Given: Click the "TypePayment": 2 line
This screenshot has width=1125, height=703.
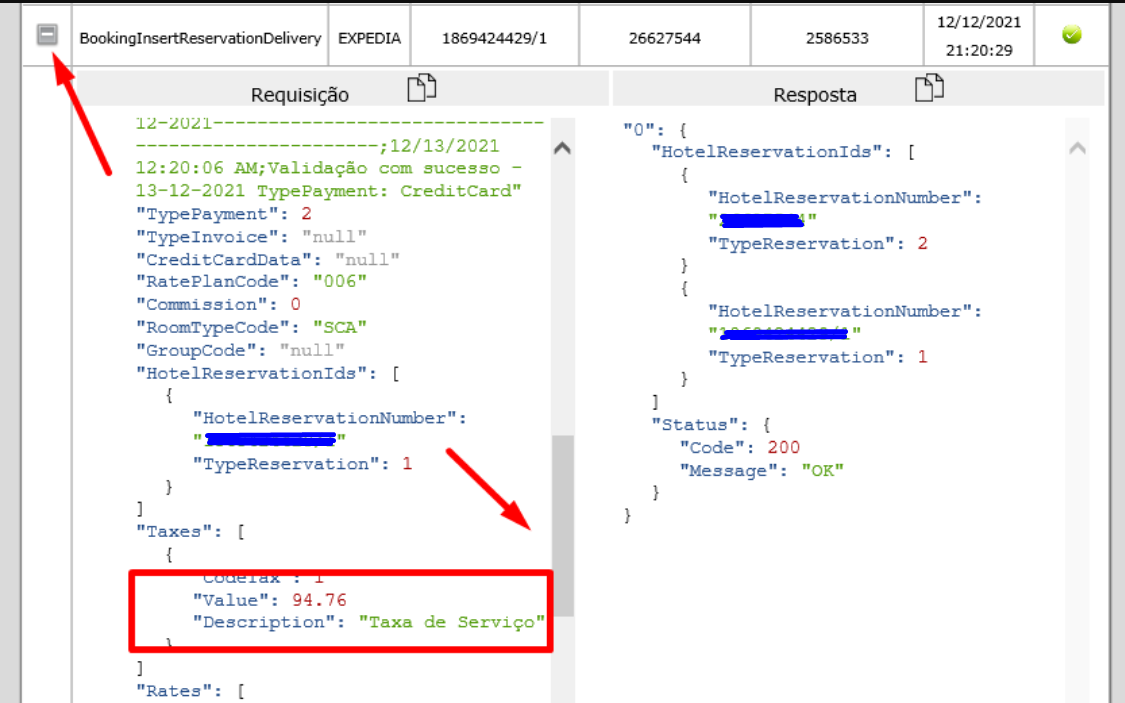Looking at the screenshot, I should [224, 214].
